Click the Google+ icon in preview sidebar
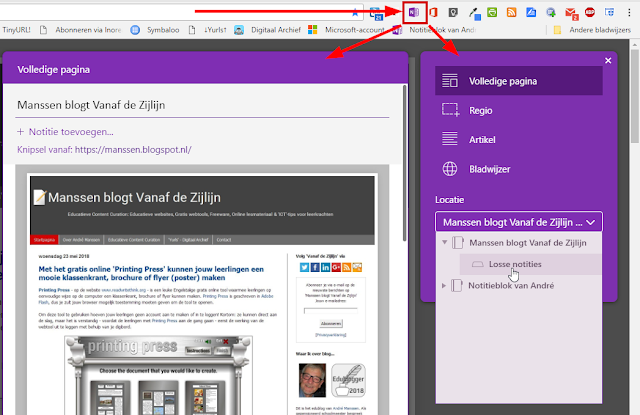Viewport: 640px width, 415px height. (336, 267)
